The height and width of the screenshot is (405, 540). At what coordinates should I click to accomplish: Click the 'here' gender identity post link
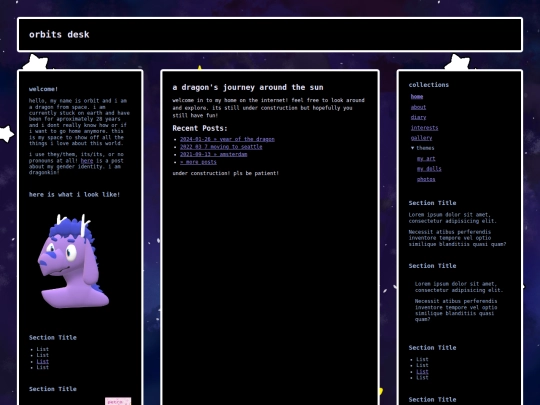point(87,160)
